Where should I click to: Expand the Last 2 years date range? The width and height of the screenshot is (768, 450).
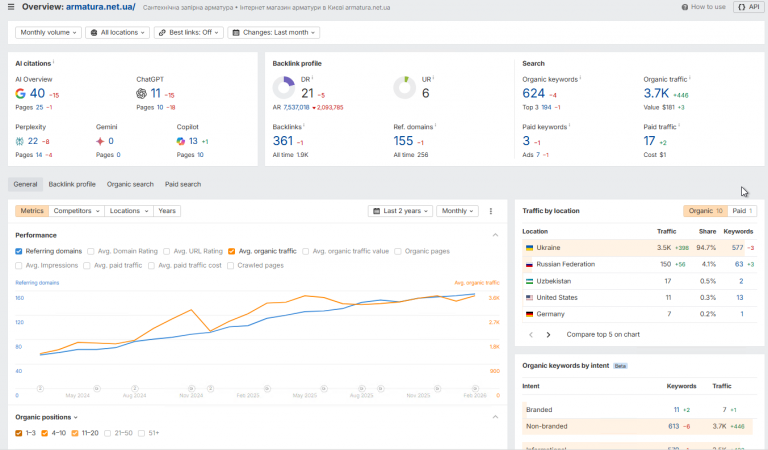(x=401, y=211)
